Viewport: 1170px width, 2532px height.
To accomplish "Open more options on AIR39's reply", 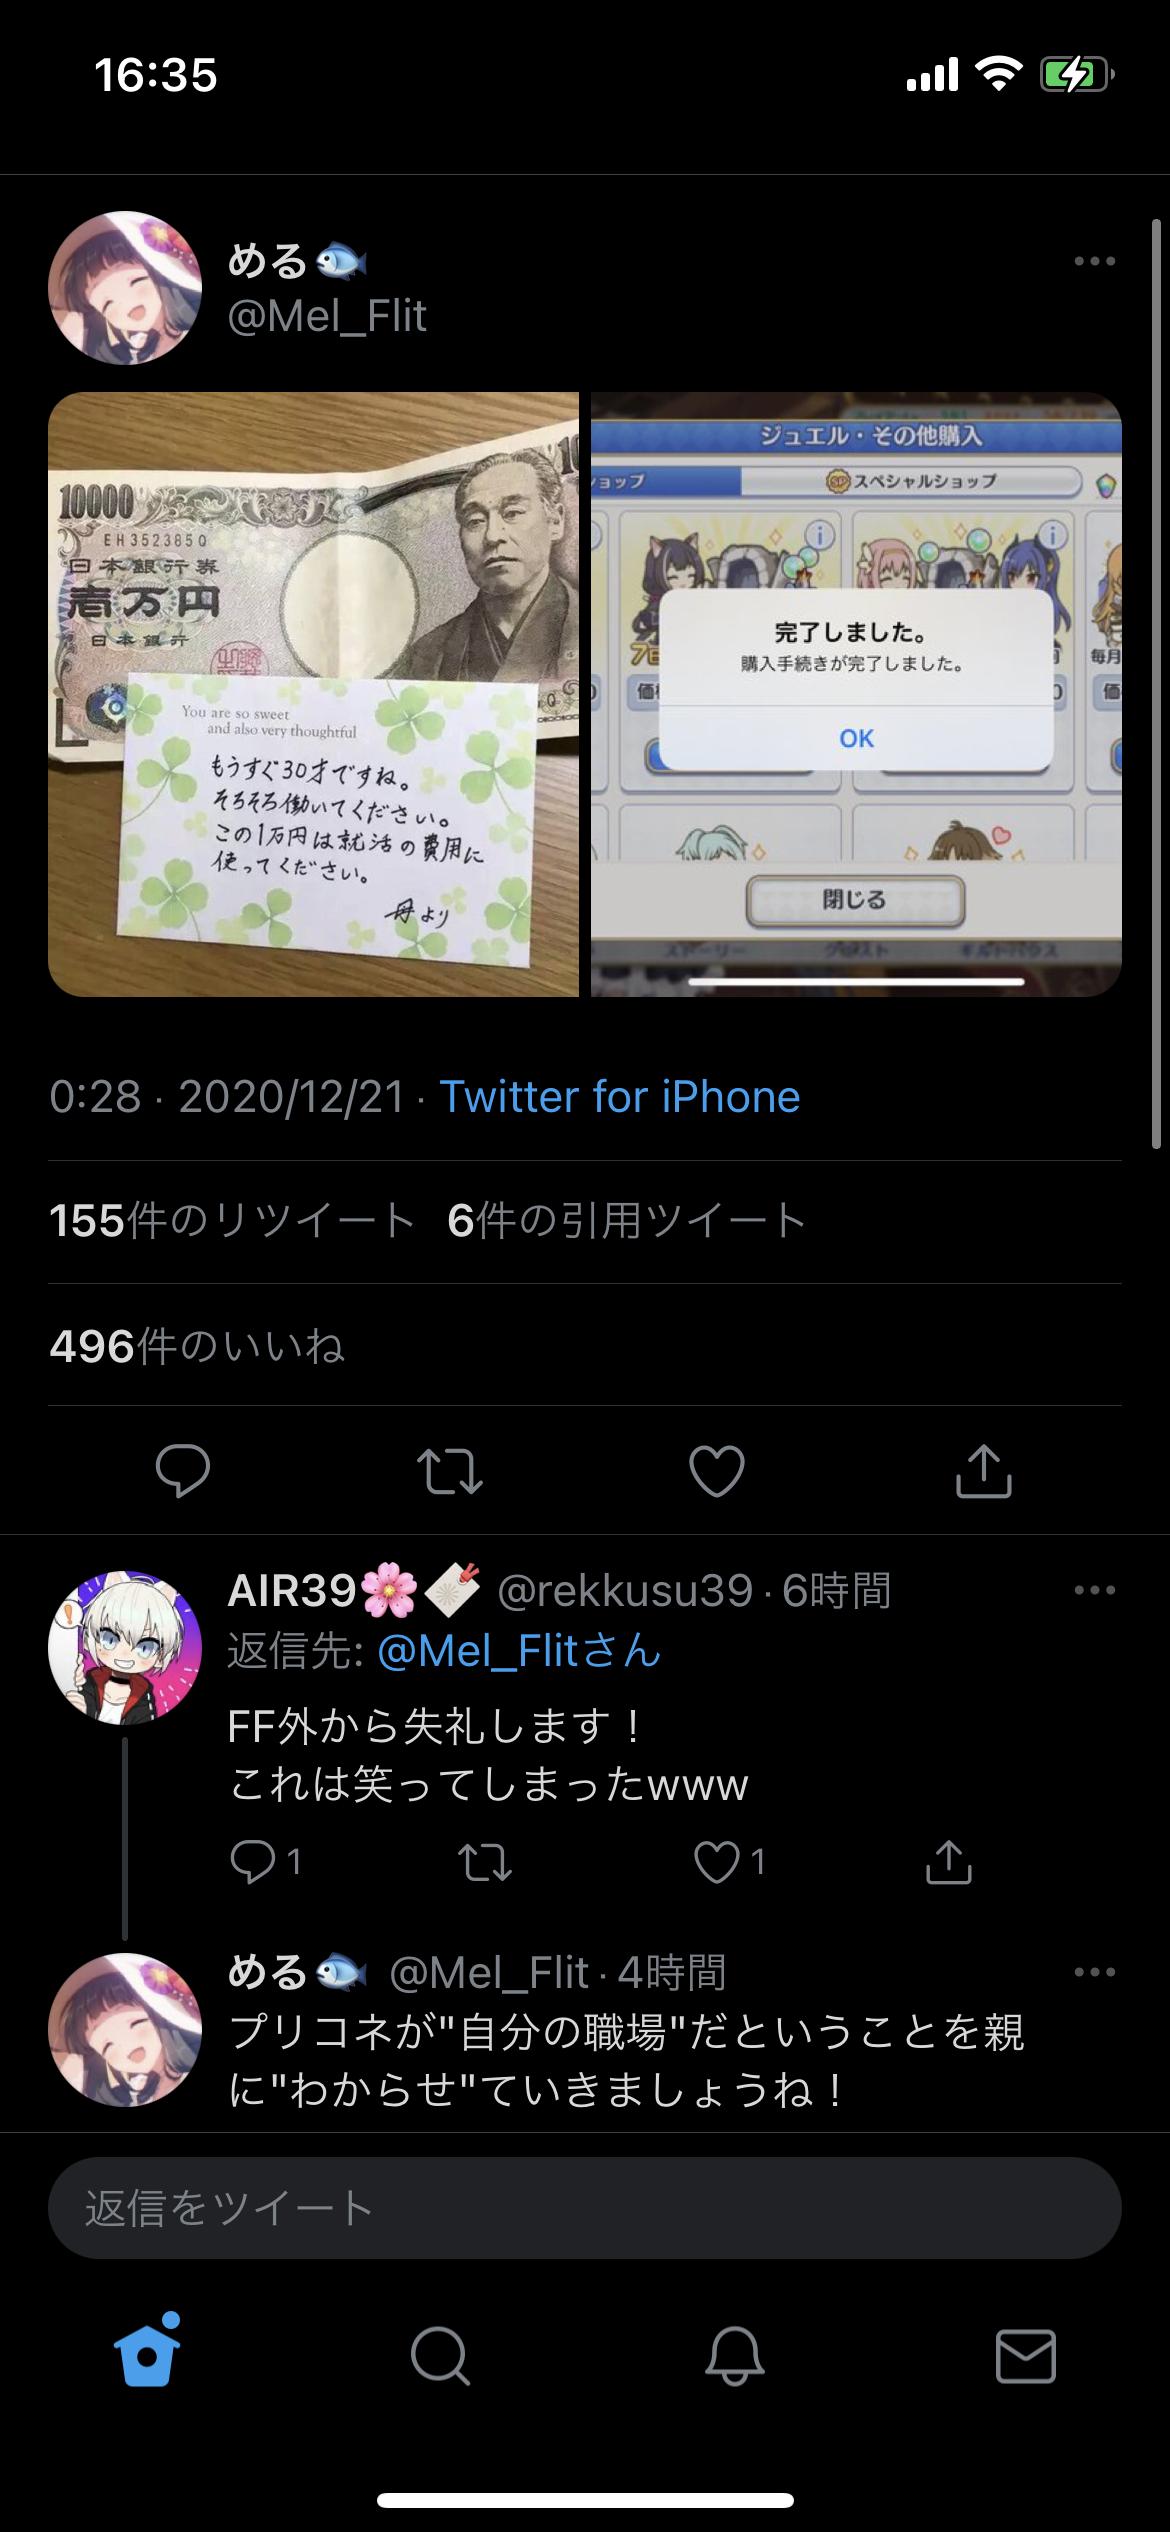I will (1094, 1590).
